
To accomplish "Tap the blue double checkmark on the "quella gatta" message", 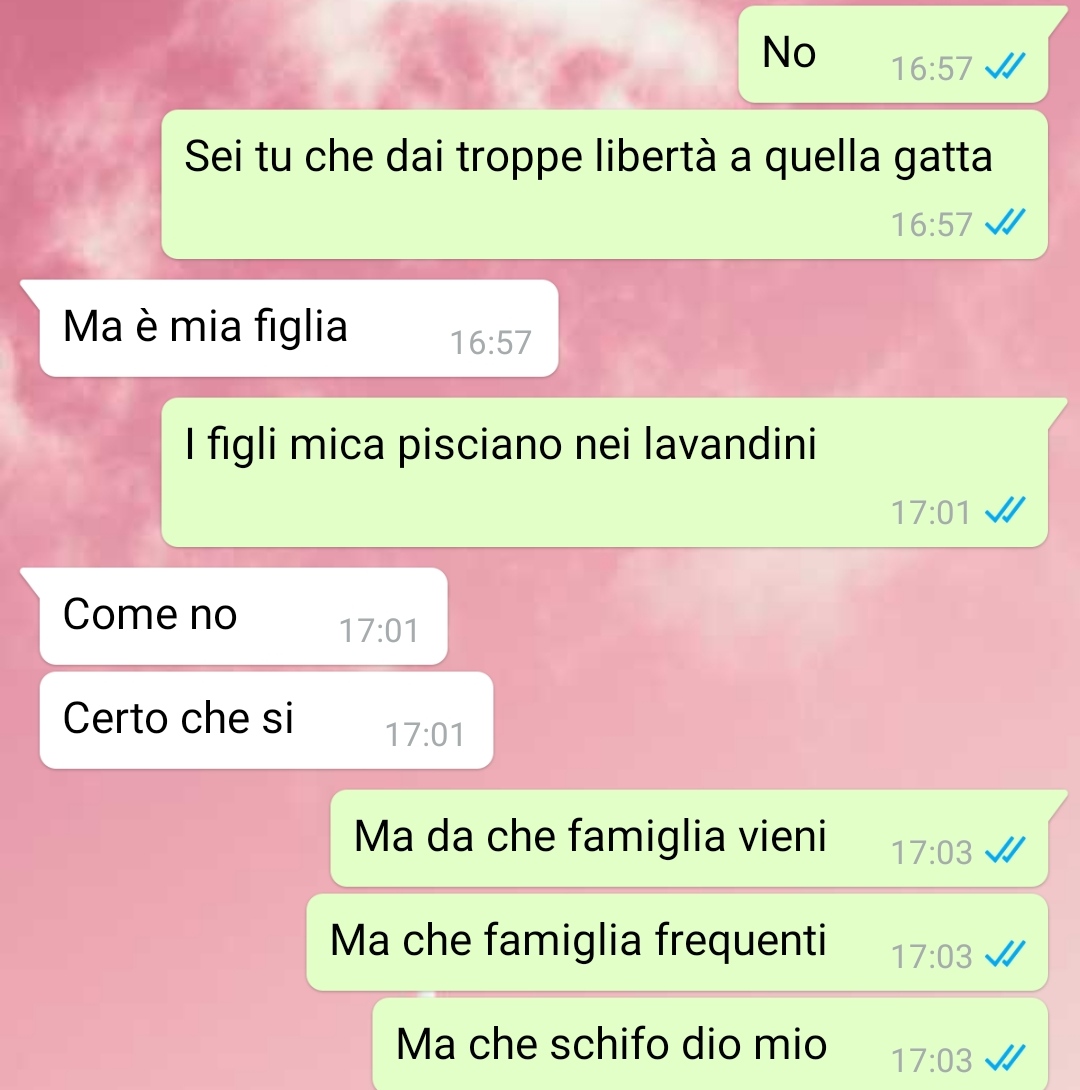I will point(1005,223).
